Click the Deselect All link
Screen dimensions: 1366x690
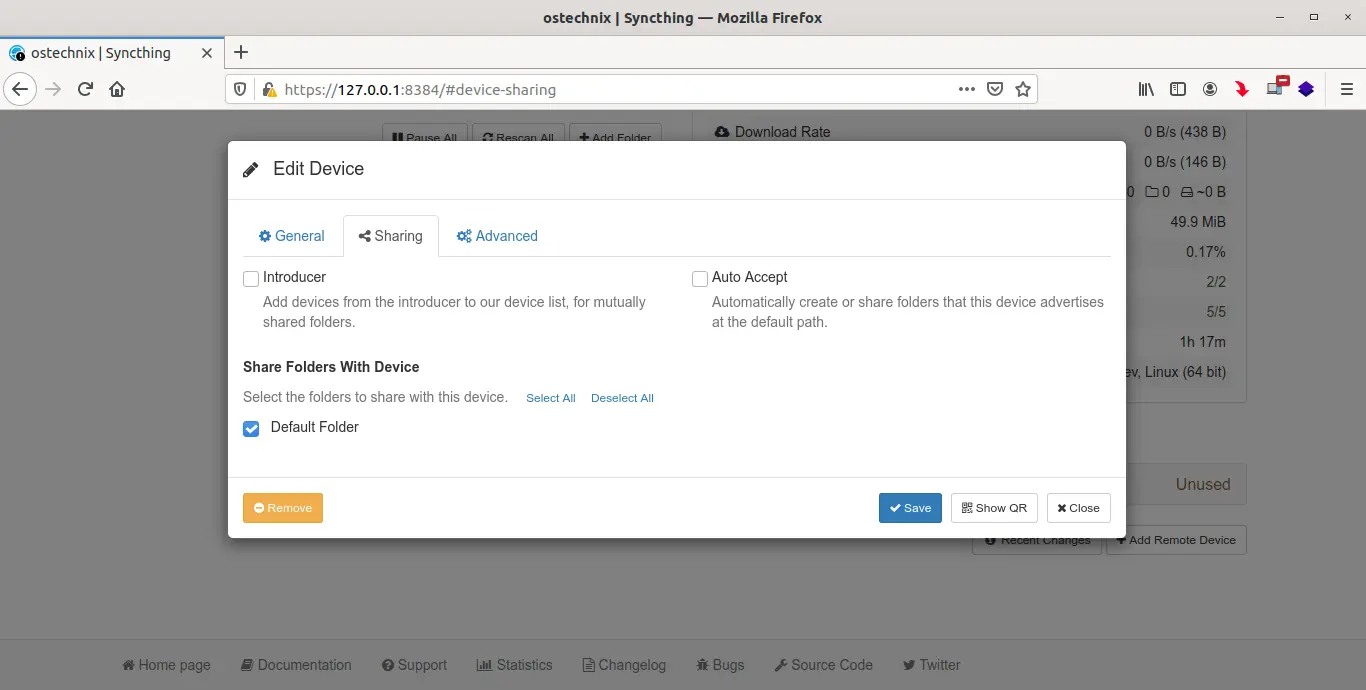(x=622, y=398)
